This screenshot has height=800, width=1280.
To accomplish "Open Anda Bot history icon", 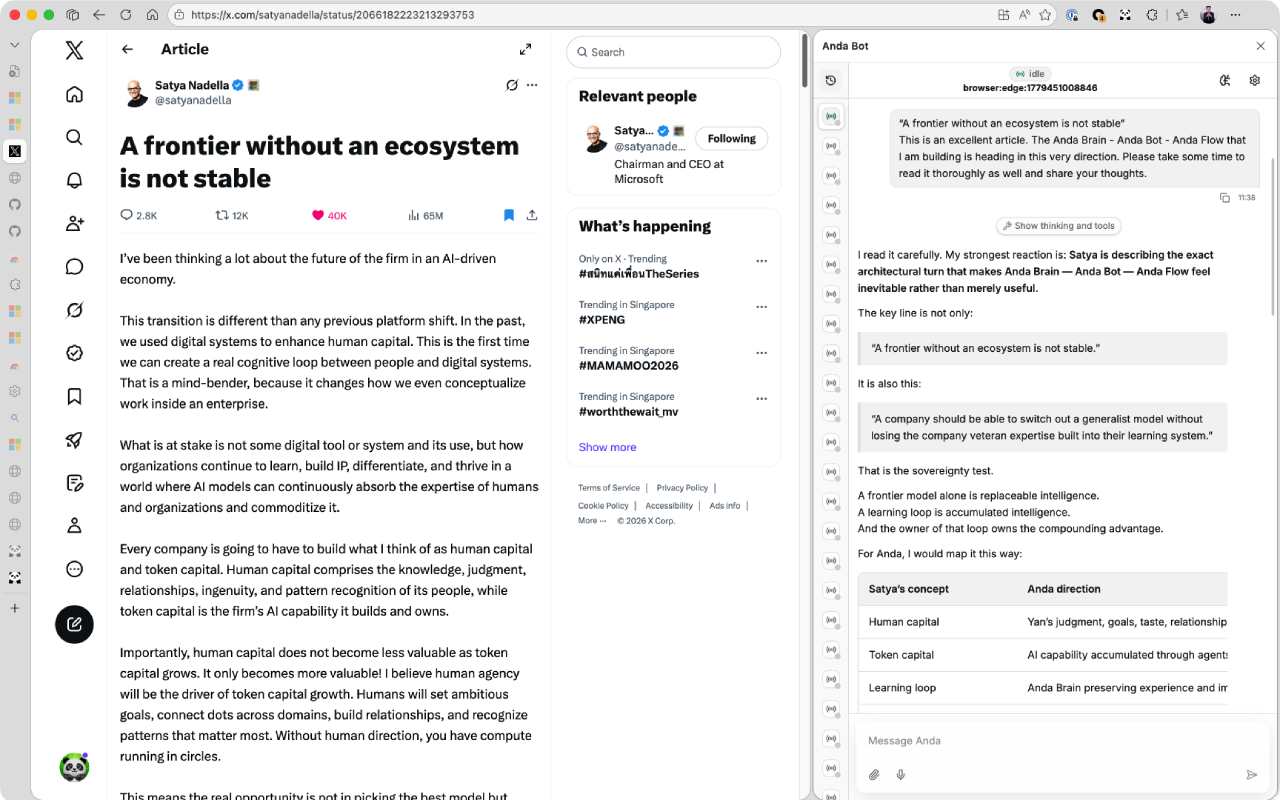I will pos(830,80).
